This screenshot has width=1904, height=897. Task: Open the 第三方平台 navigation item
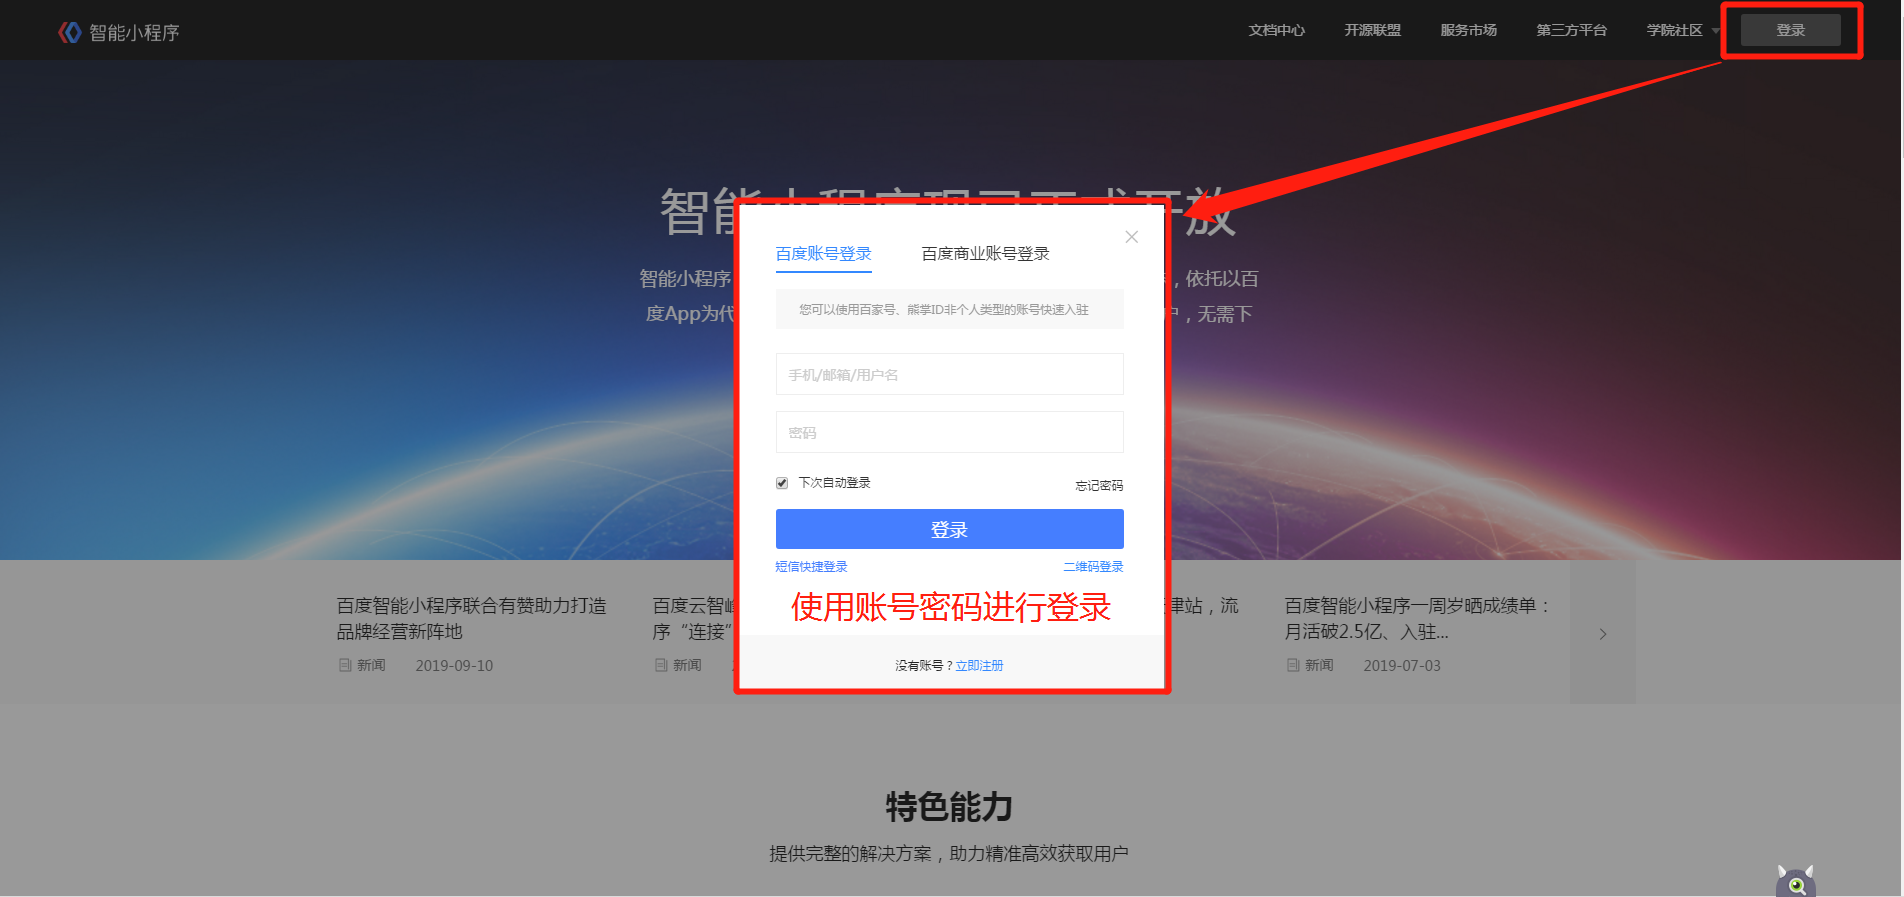coord(1571,30)
